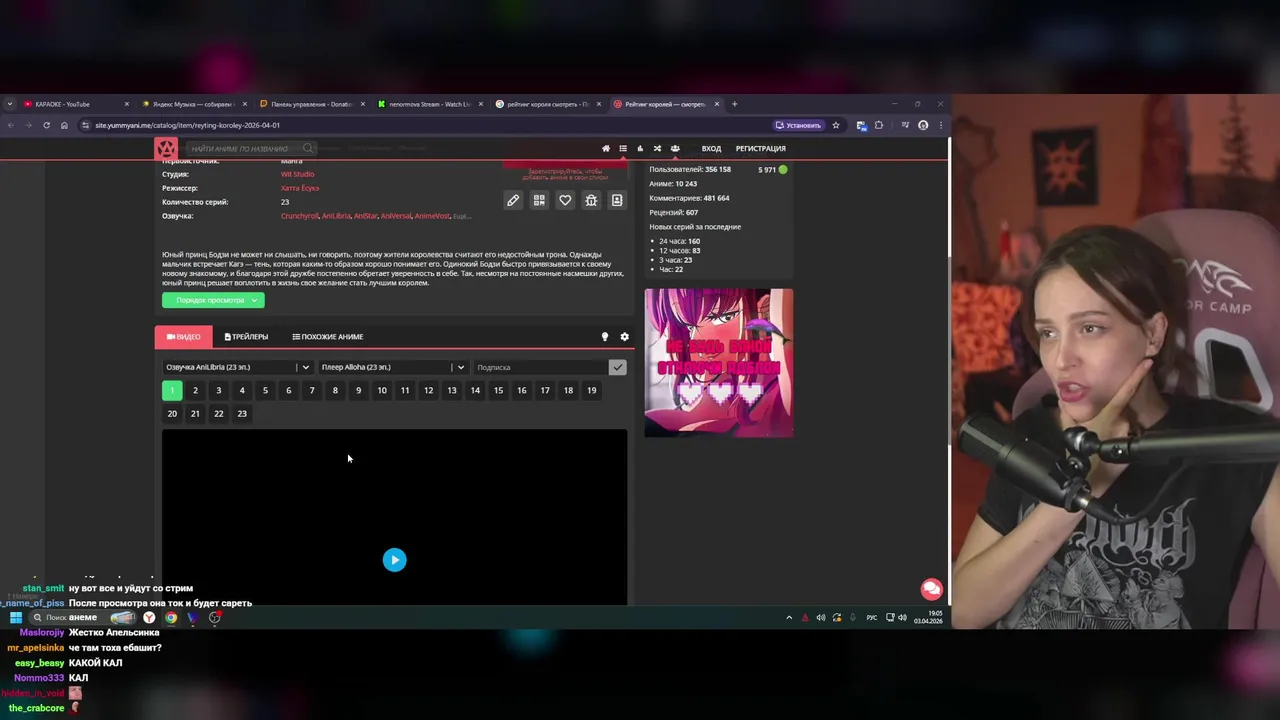
Task: Go back using browser back arrow
Action: click(x=11, y=125)
